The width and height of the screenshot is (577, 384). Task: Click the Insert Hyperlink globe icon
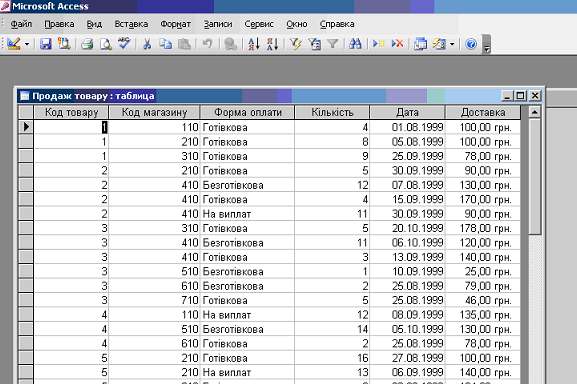coord(230,44)
